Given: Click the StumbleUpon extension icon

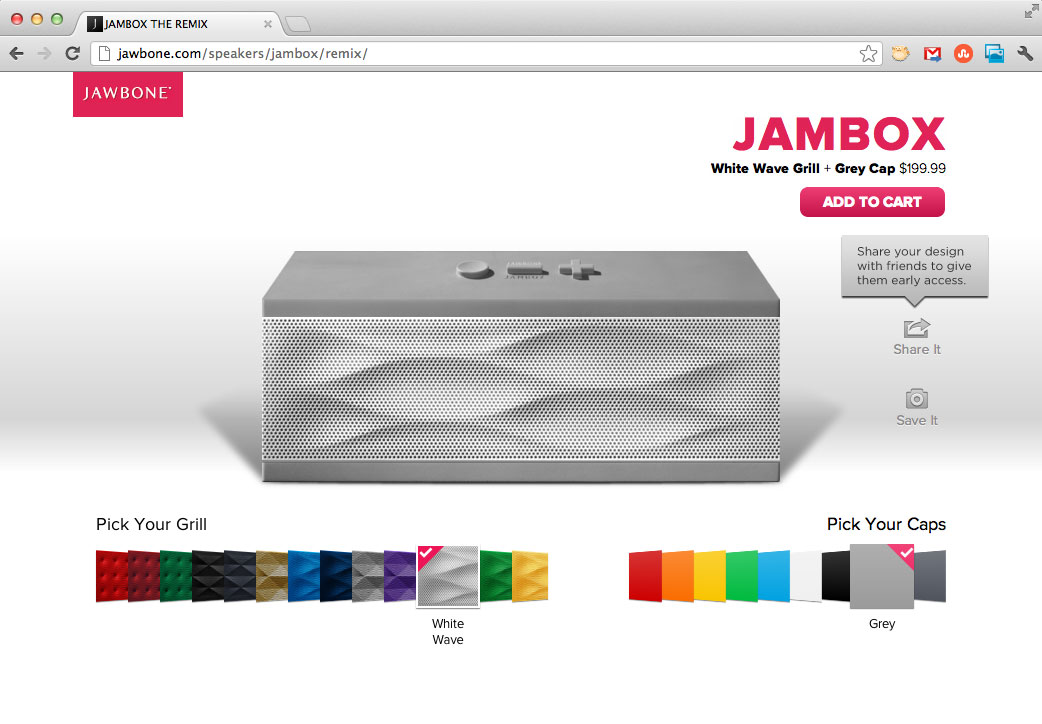Looking at the screenshot, I should [x=963, y=54].
